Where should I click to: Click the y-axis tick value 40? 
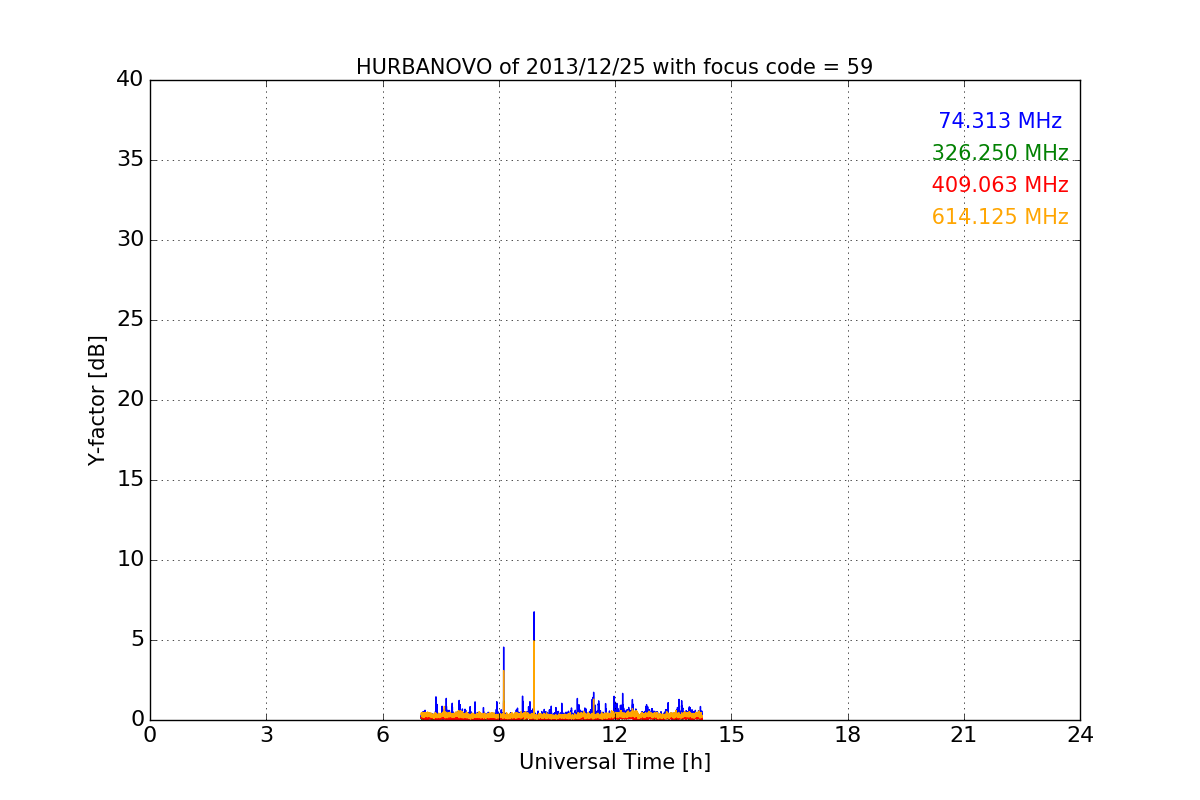tap(130, 80)
